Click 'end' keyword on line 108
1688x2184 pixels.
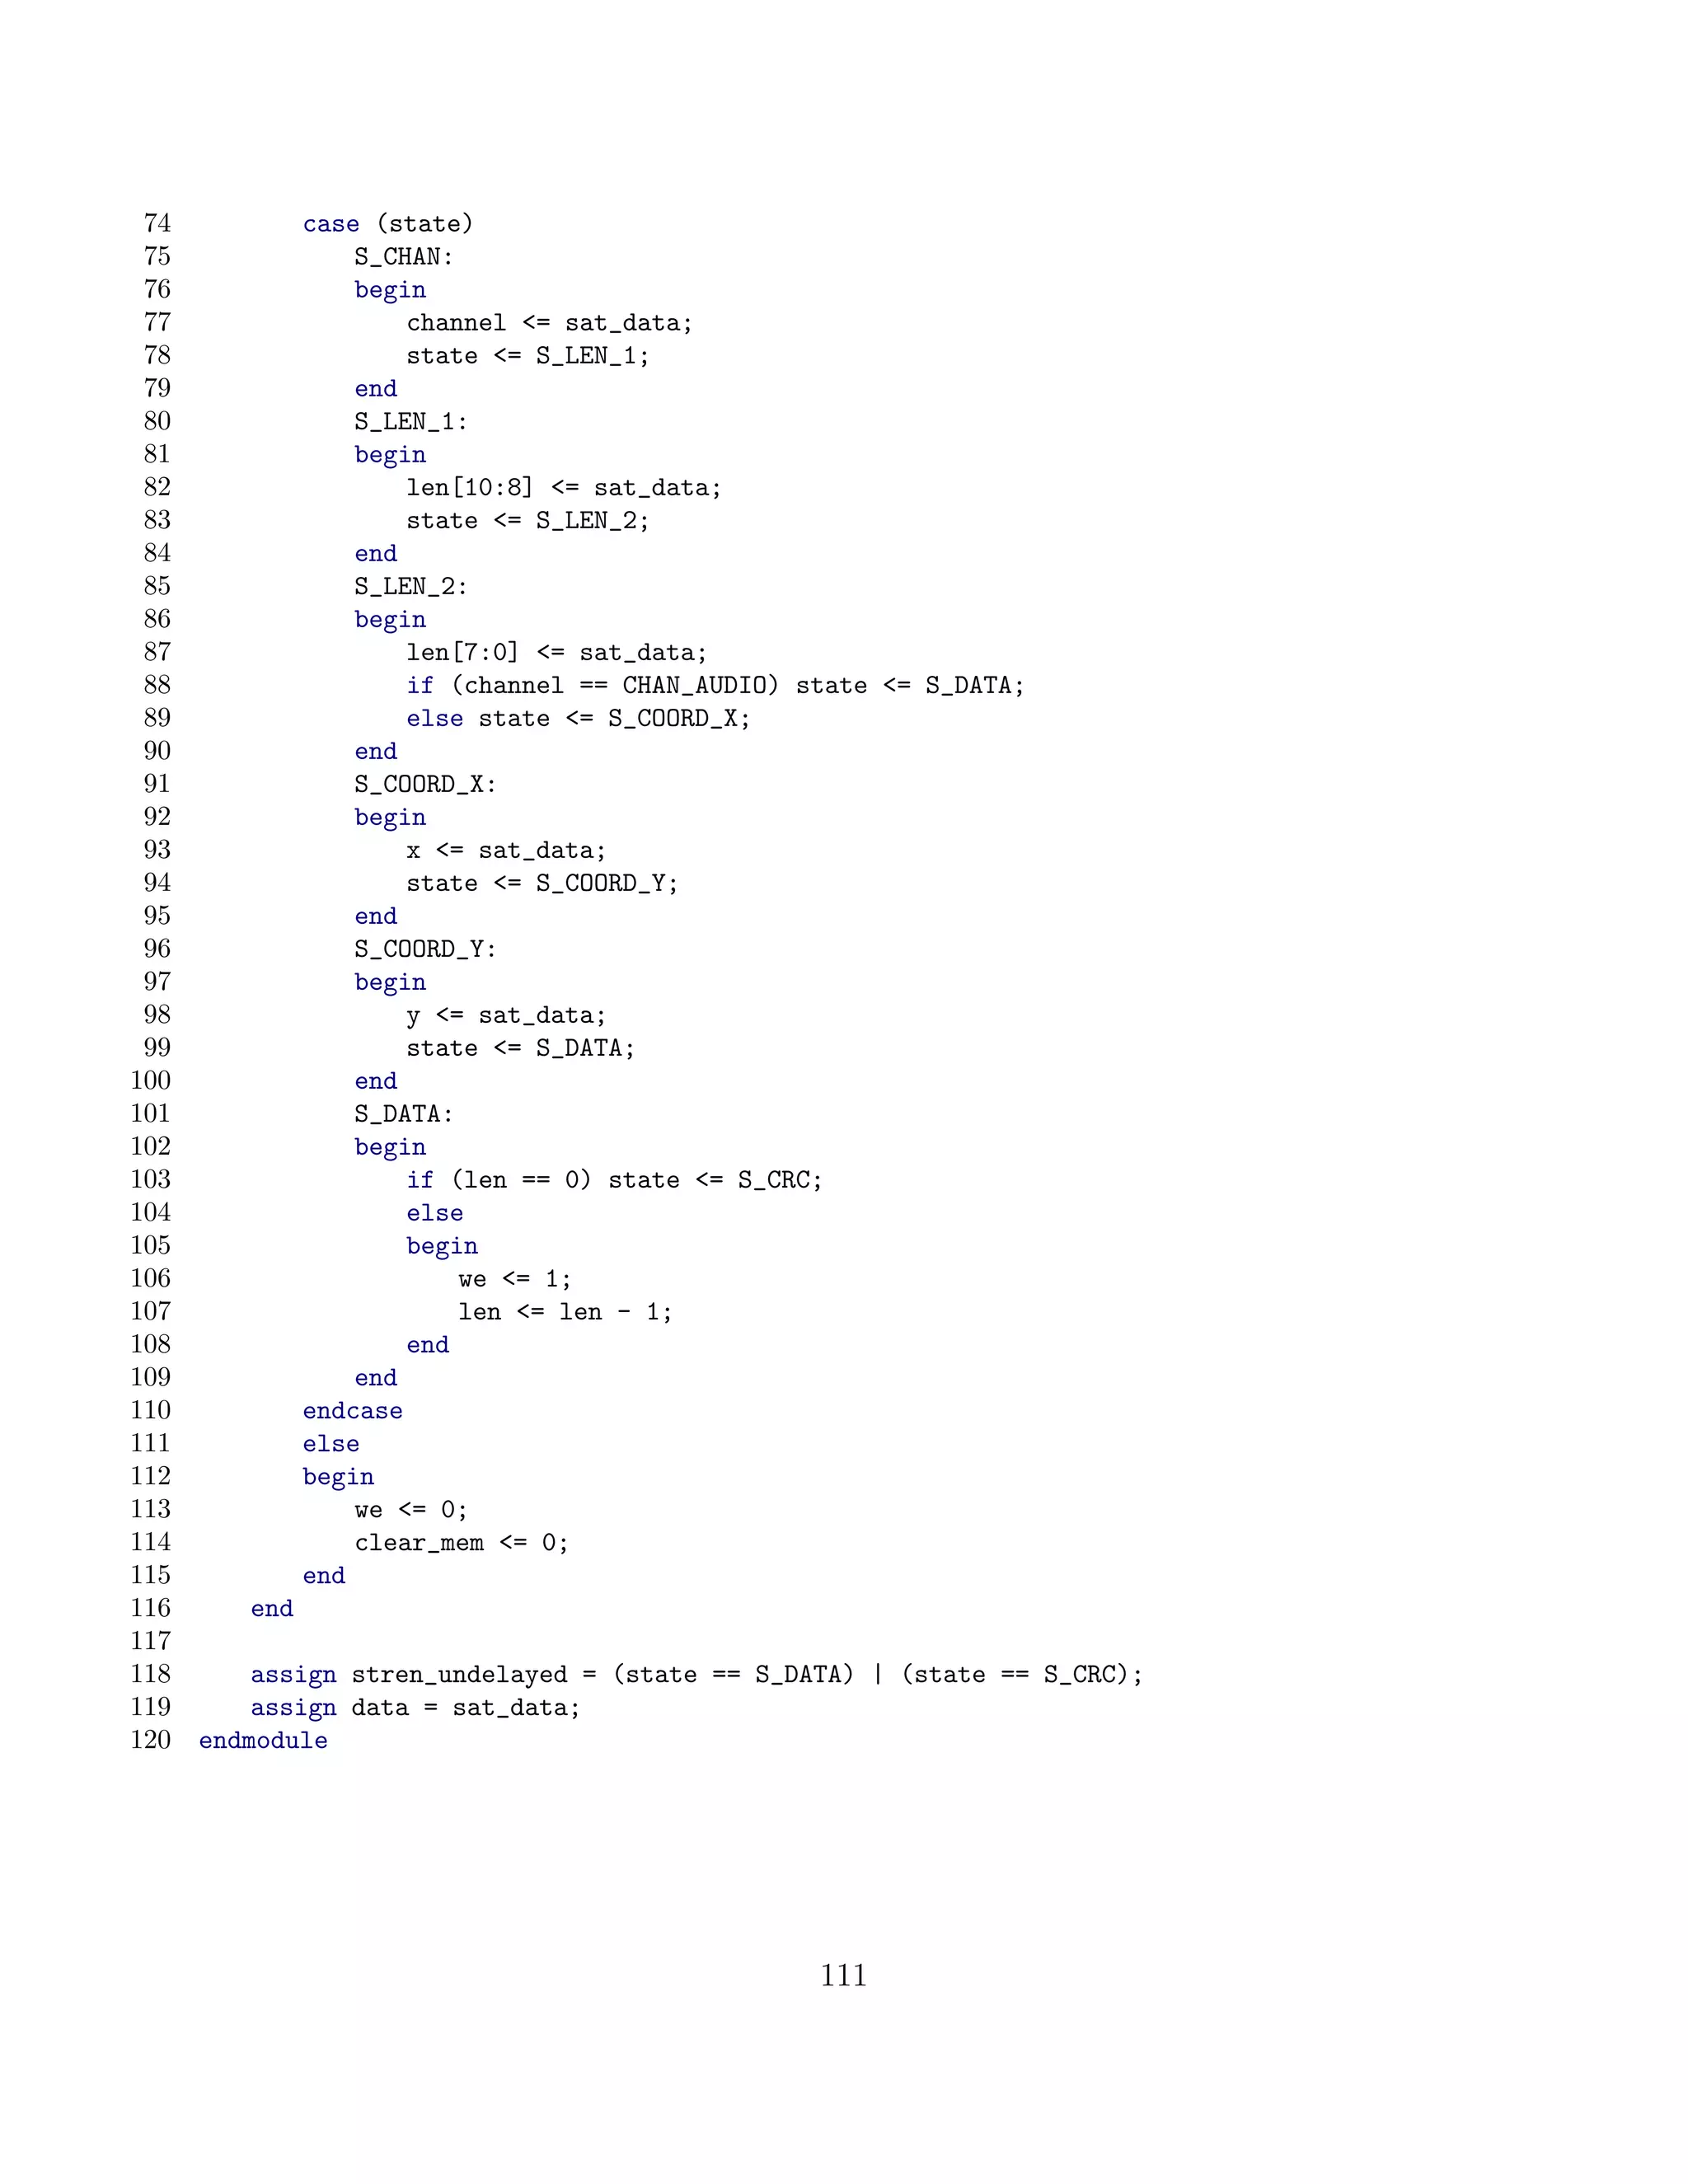point(428,1346)
